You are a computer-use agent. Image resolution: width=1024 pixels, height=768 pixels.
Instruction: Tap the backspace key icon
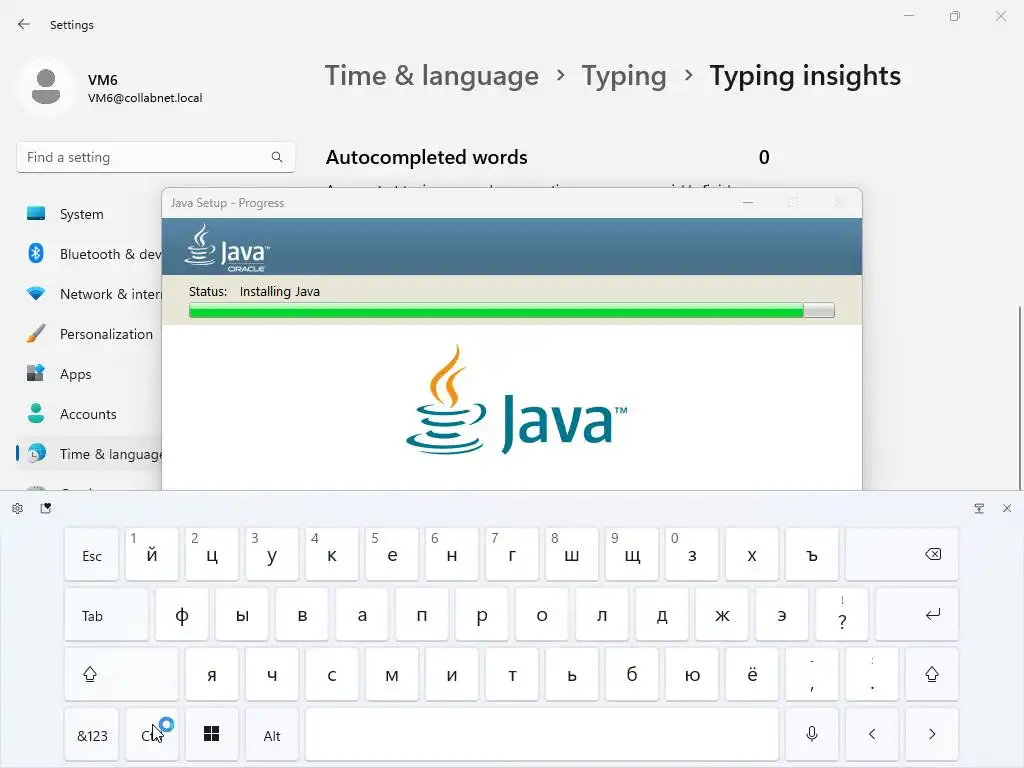[902, 554]
